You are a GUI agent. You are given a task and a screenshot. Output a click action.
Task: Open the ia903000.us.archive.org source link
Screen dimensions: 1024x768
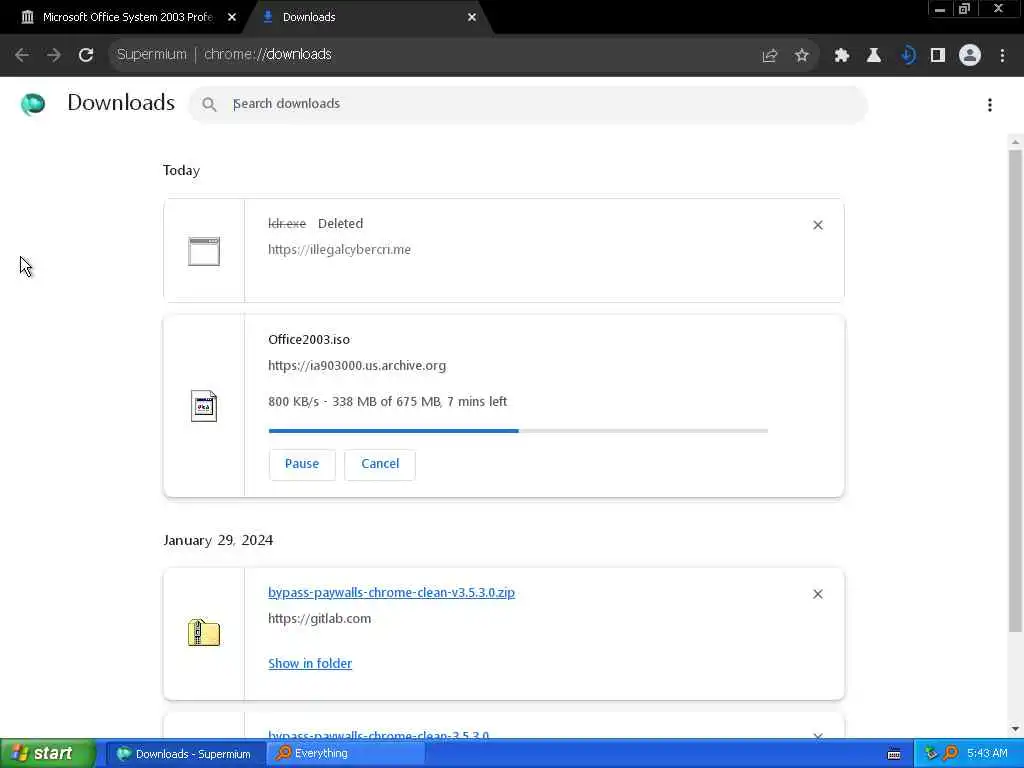pyautogui.click(x=357, y=366)
